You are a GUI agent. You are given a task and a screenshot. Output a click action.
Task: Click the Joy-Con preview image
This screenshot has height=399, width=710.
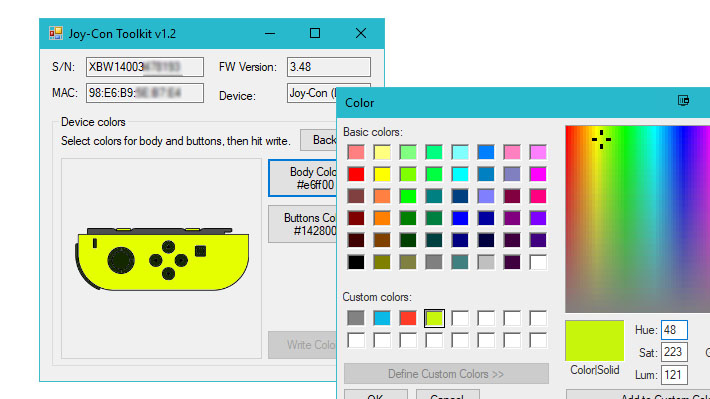click(162, 259)
